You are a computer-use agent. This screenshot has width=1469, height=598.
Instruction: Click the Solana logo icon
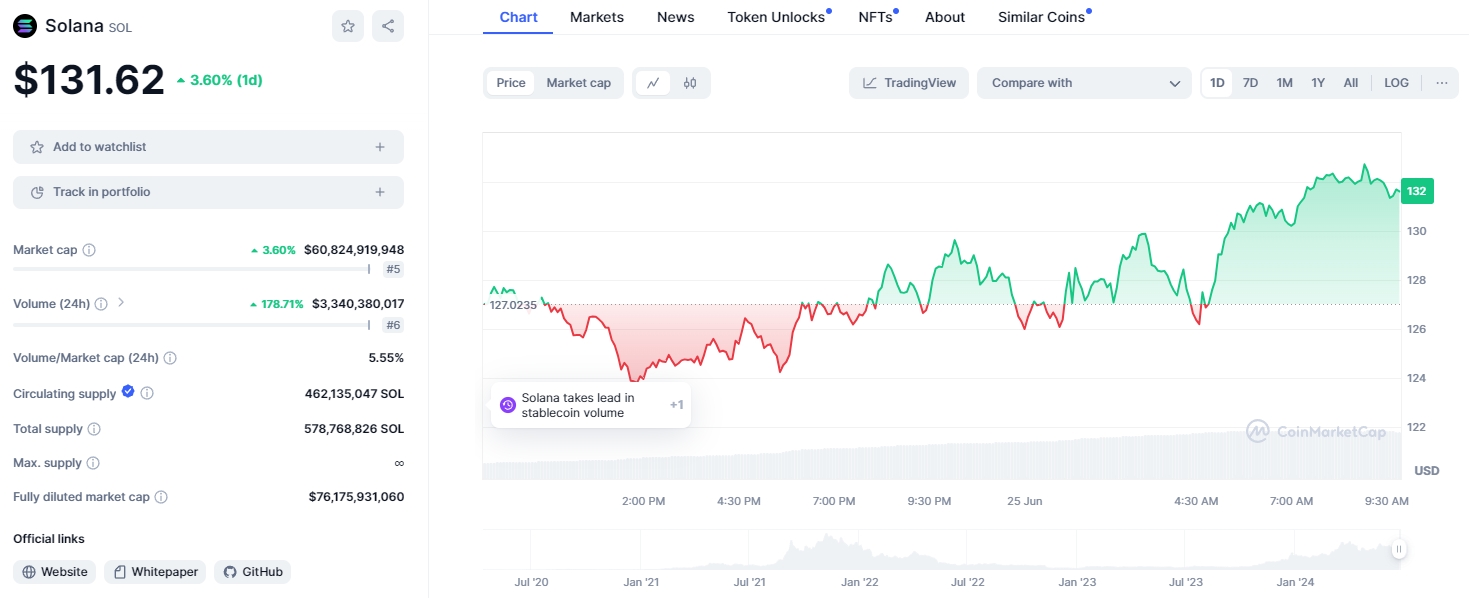pyautogui.click(x=25, y=26)
